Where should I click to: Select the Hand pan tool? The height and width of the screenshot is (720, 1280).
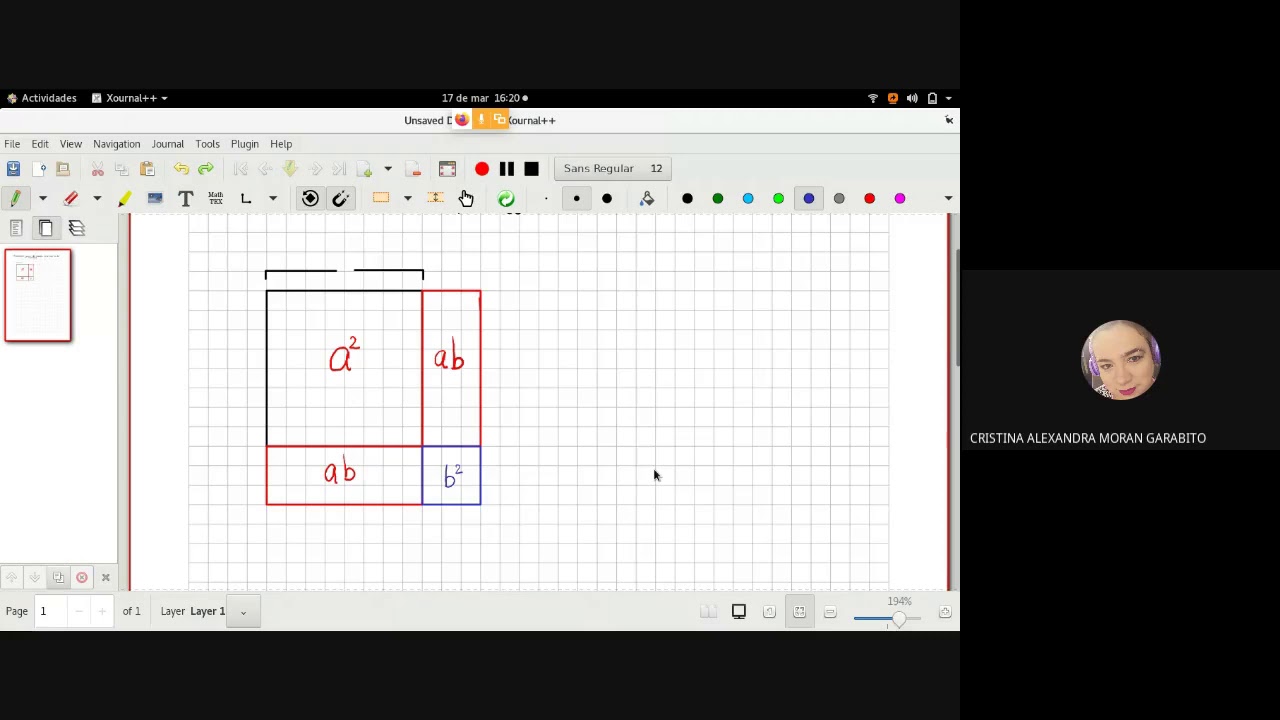pyautogui.click(x=466, y=198)
